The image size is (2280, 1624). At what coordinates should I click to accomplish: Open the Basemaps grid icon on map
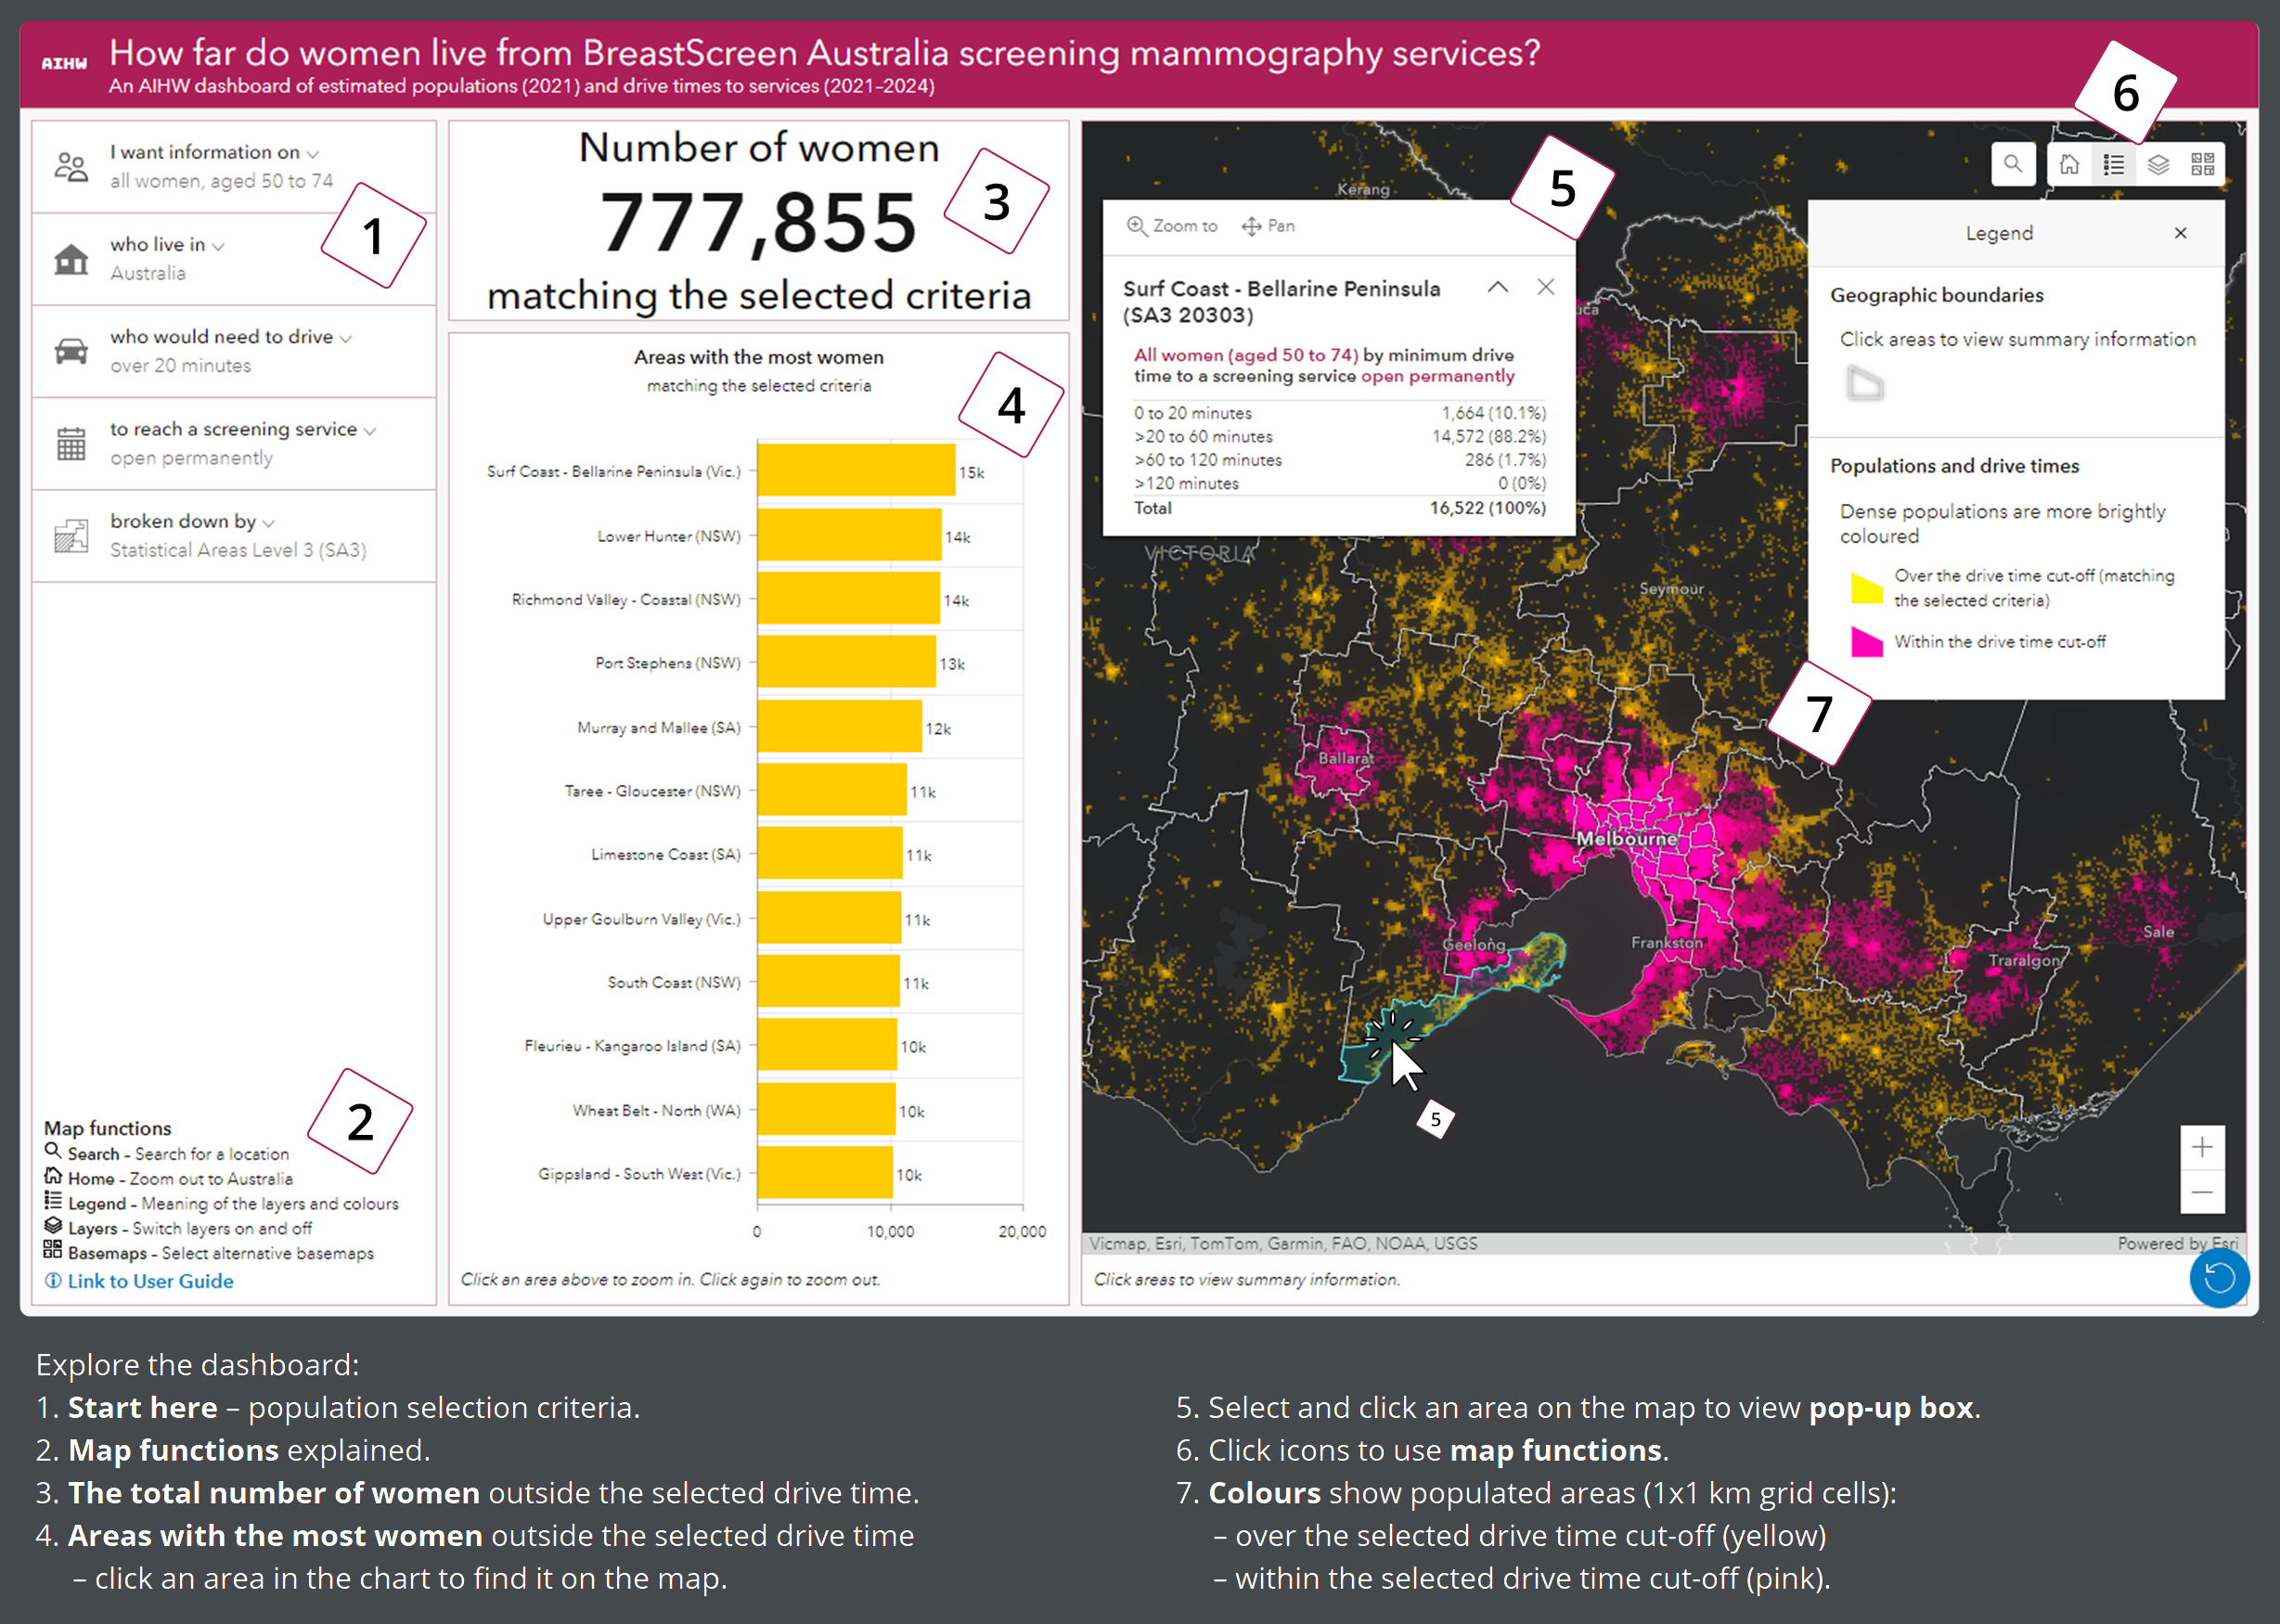2202,164
